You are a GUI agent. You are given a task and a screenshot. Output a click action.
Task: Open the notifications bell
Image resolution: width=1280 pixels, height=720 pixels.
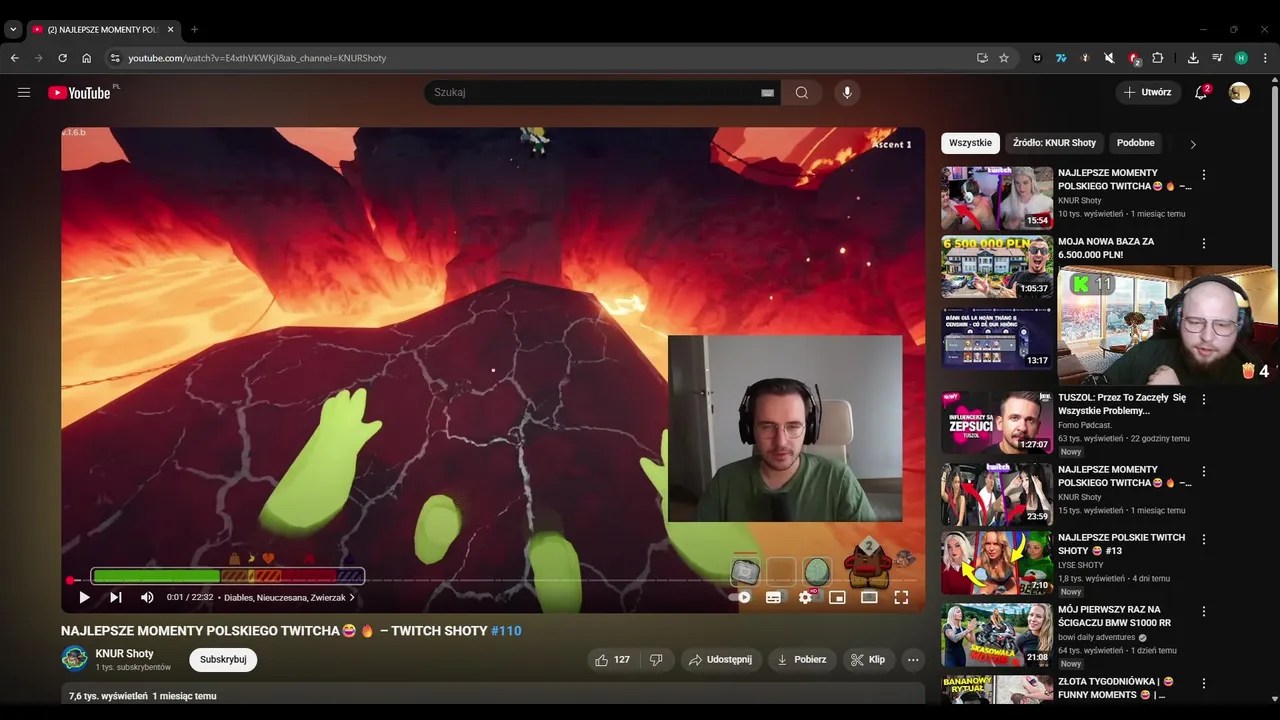[x=1201, y=92]
